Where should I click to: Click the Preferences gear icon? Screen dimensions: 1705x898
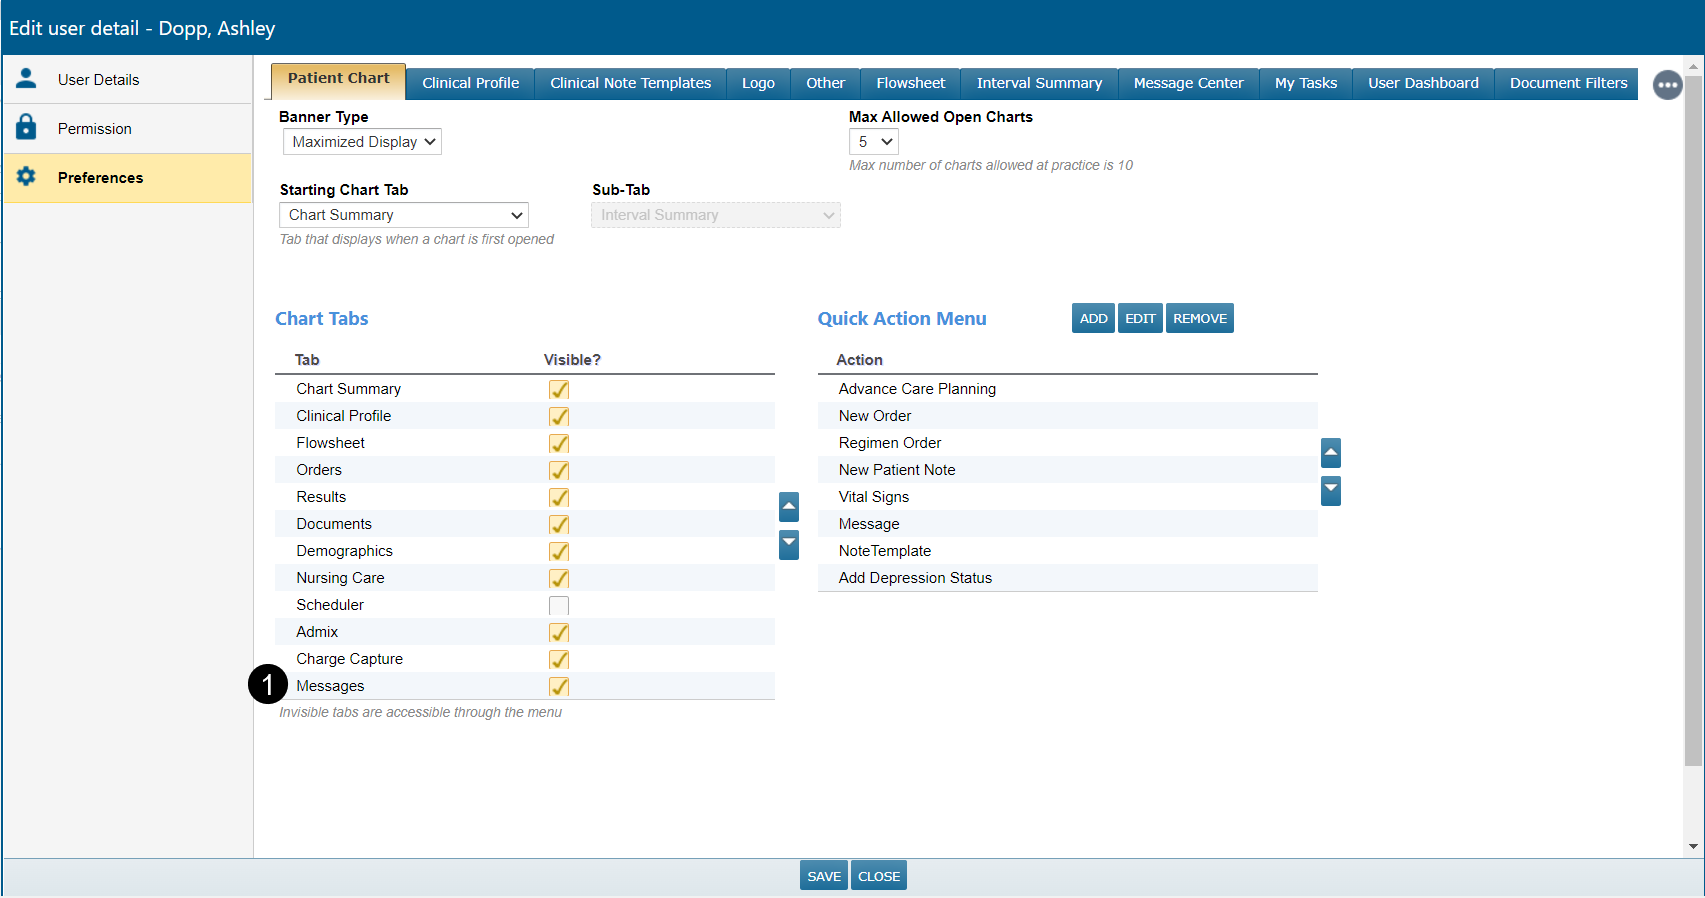point(26,177)
